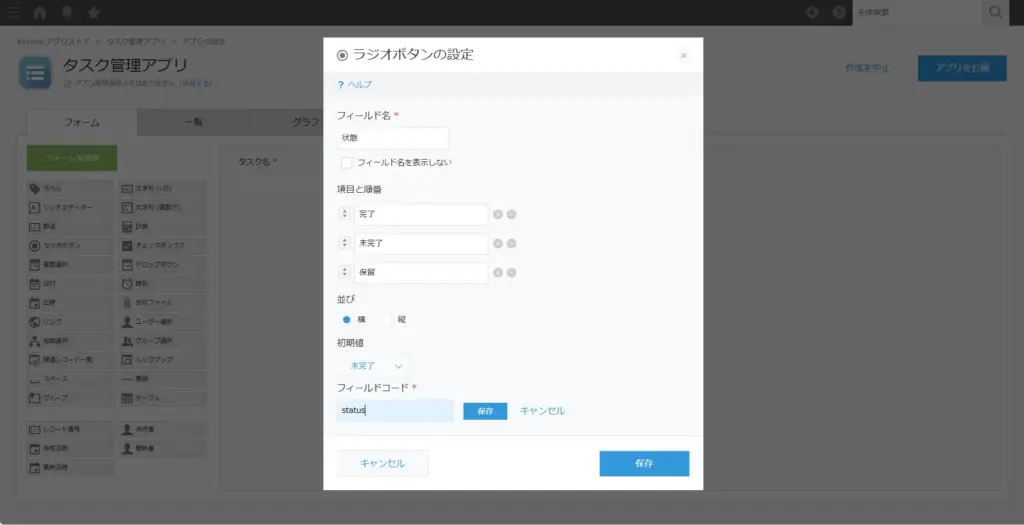The image size is (1024, 525).
Task: Click reorder handle for 未完了 item
Action: coord(345,243)
